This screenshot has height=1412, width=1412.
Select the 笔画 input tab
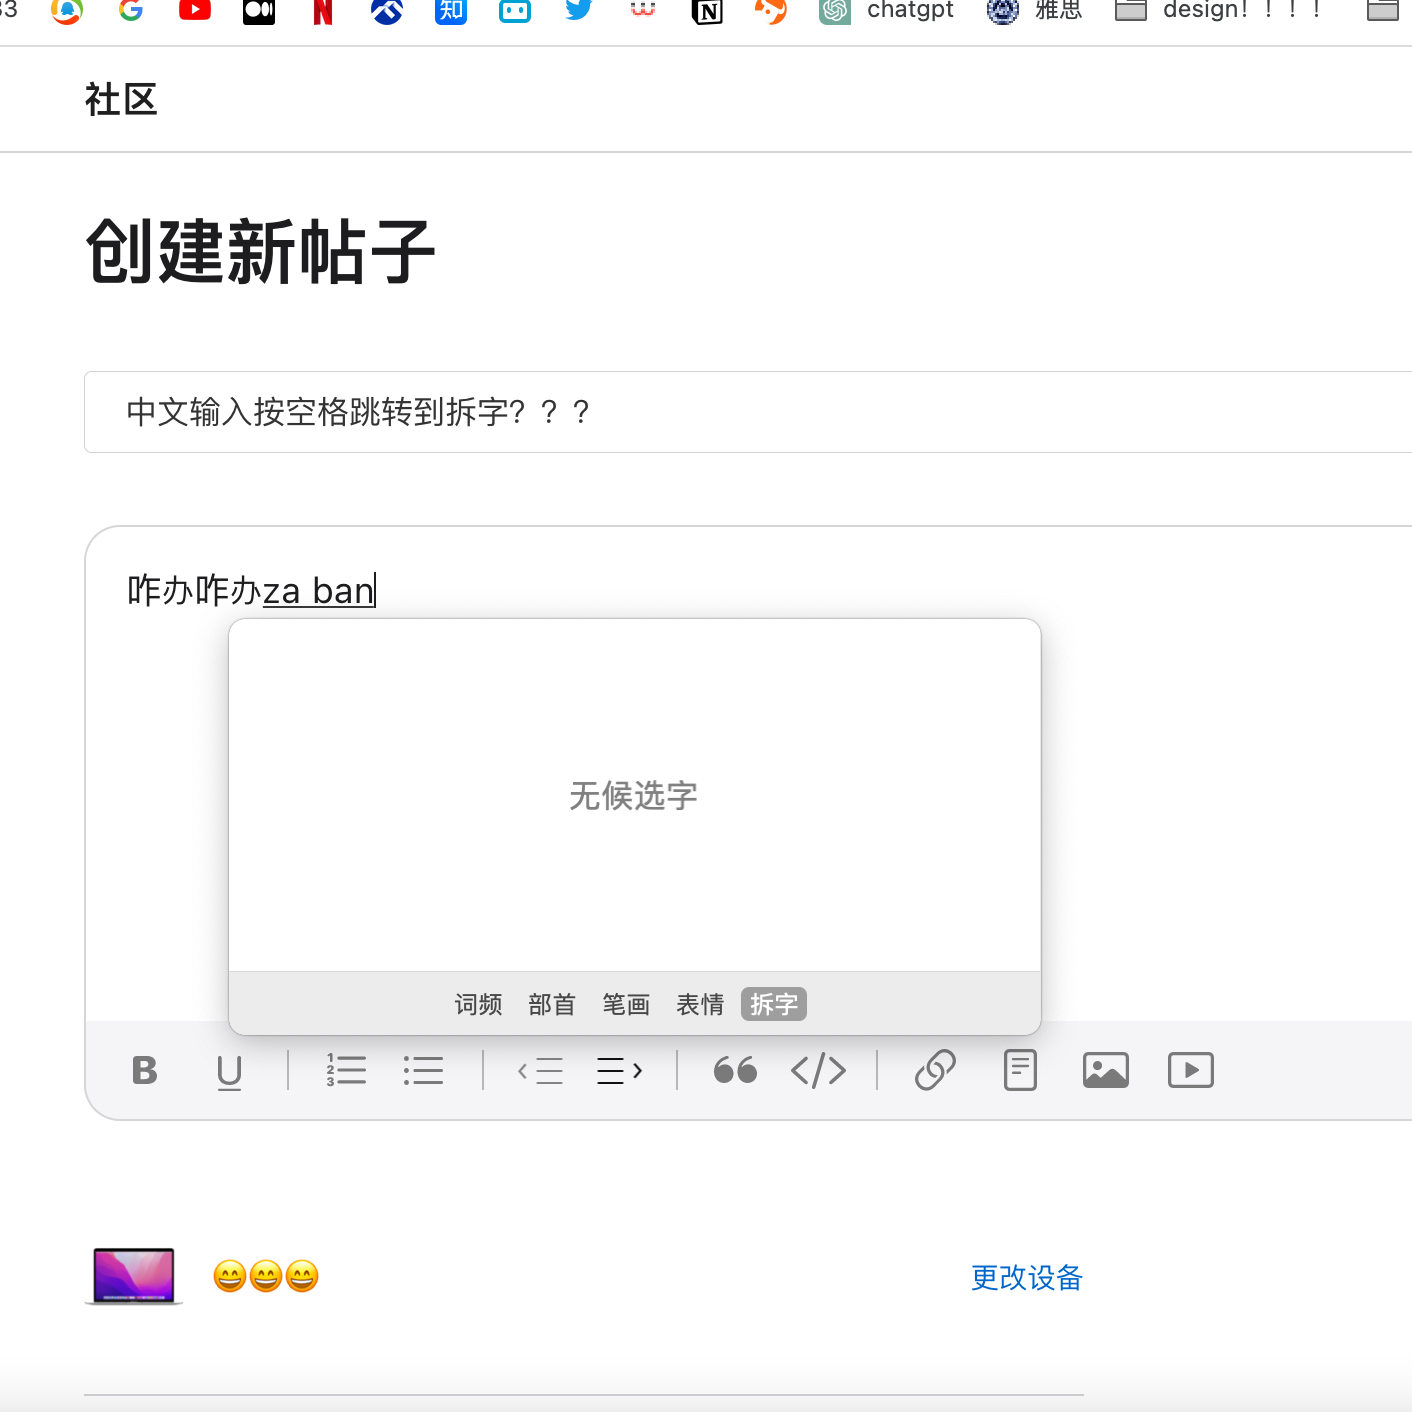[x=626, y=1004]
